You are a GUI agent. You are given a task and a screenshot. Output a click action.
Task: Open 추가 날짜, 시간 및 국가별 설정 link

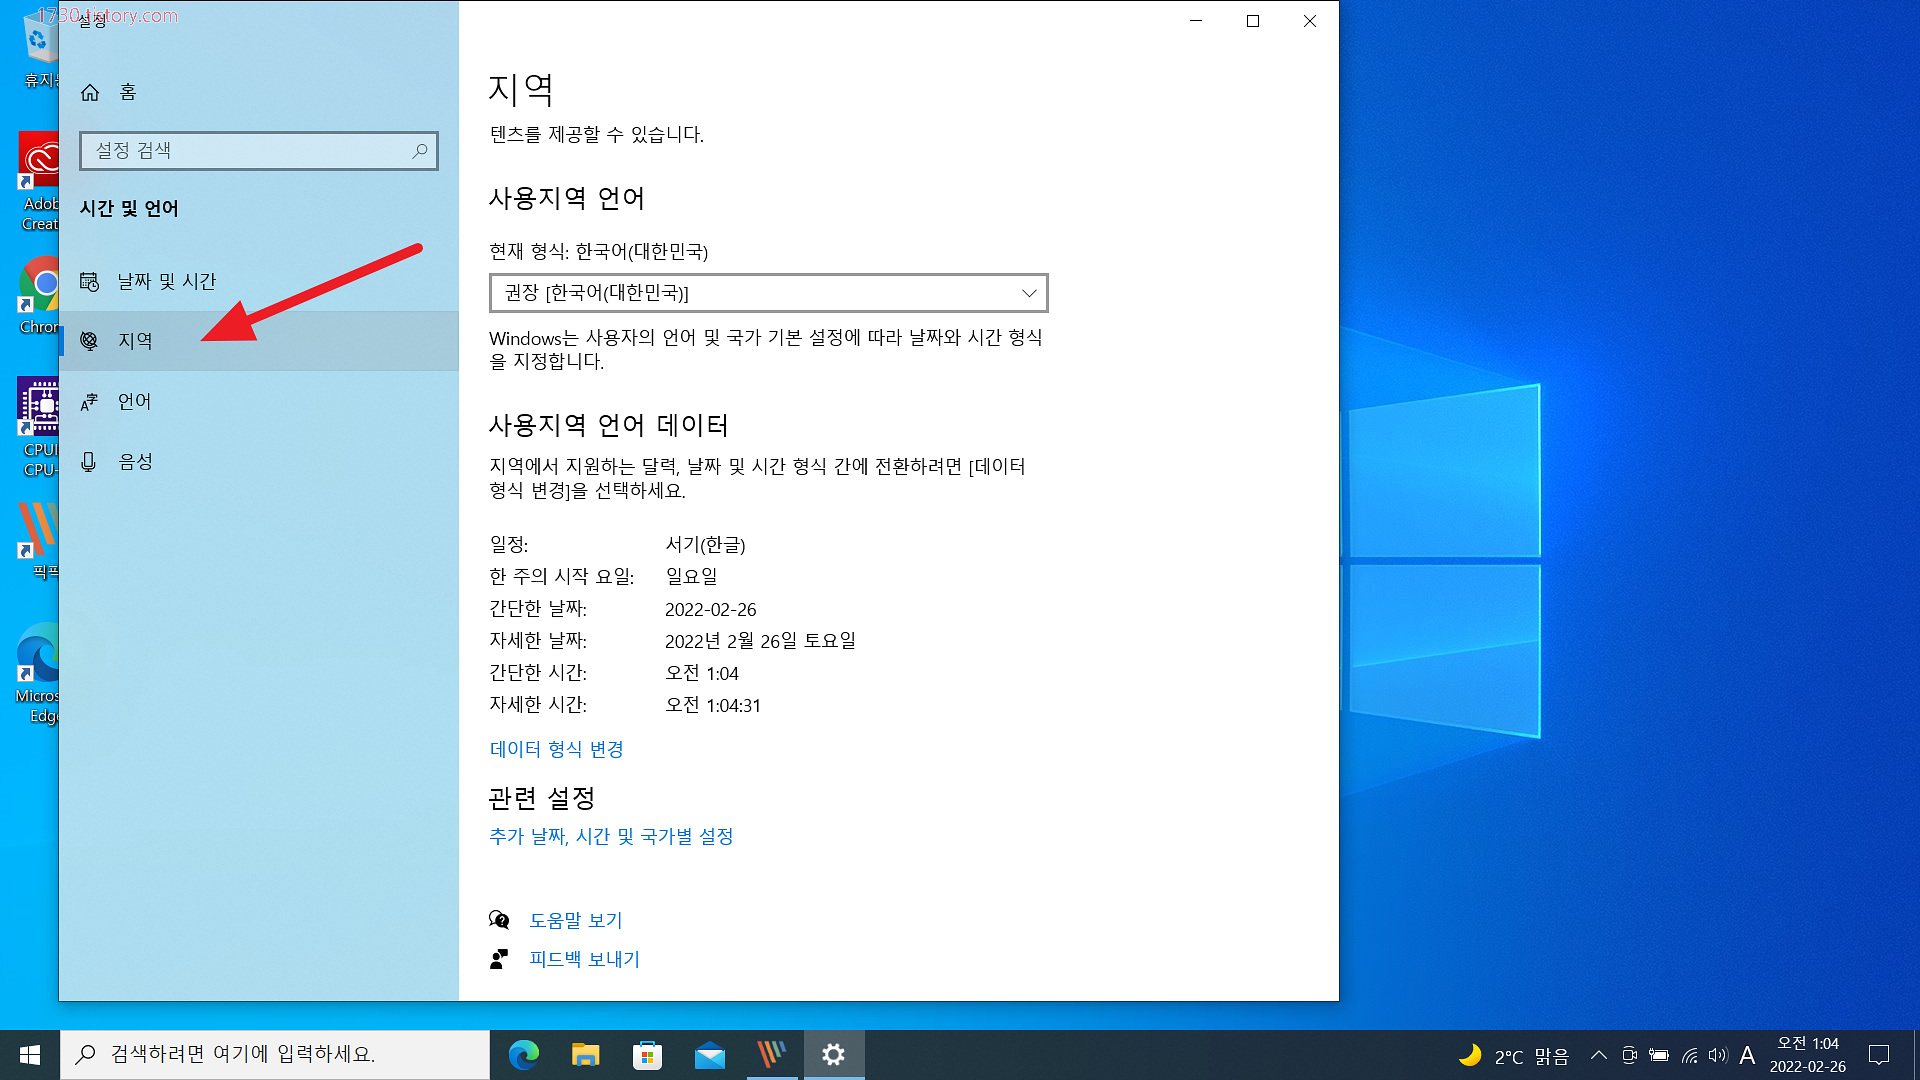(x=611, y=836)
